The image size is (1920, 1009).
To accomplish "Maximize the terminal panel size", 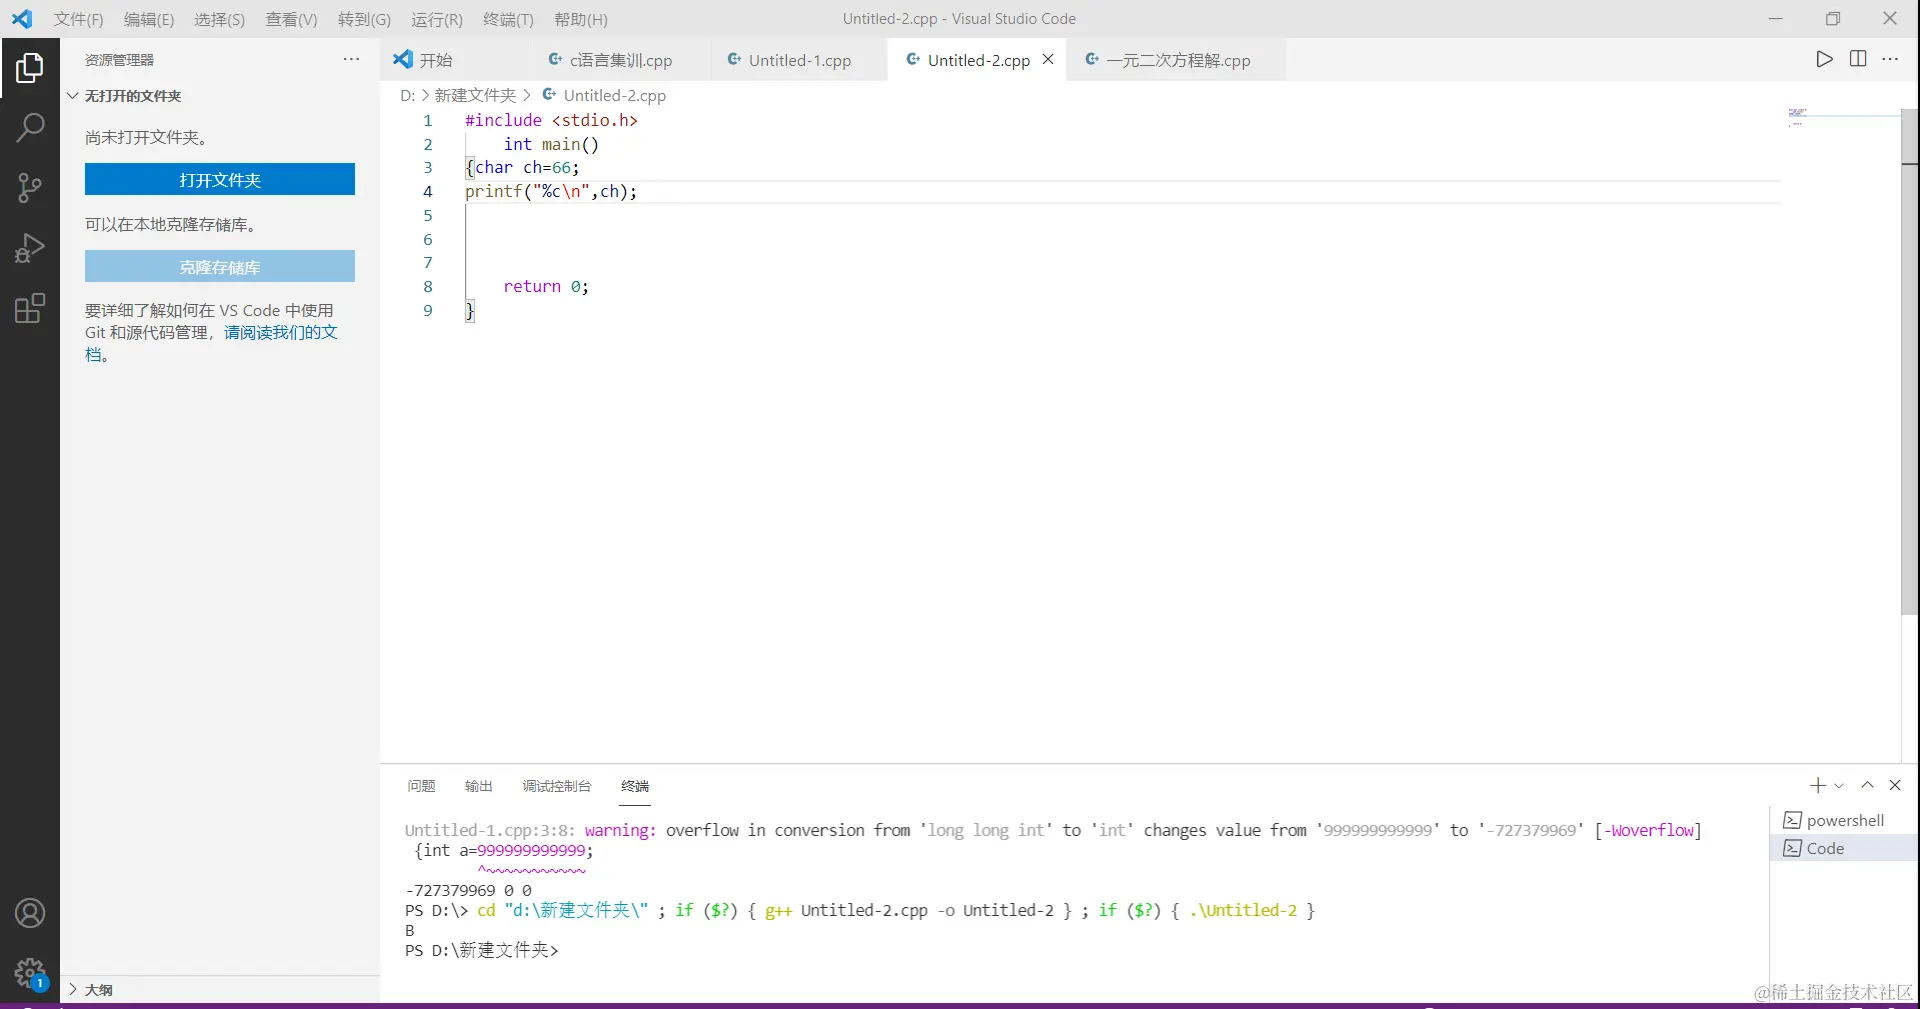I will pyautogui.click(x=1867, y=786).
